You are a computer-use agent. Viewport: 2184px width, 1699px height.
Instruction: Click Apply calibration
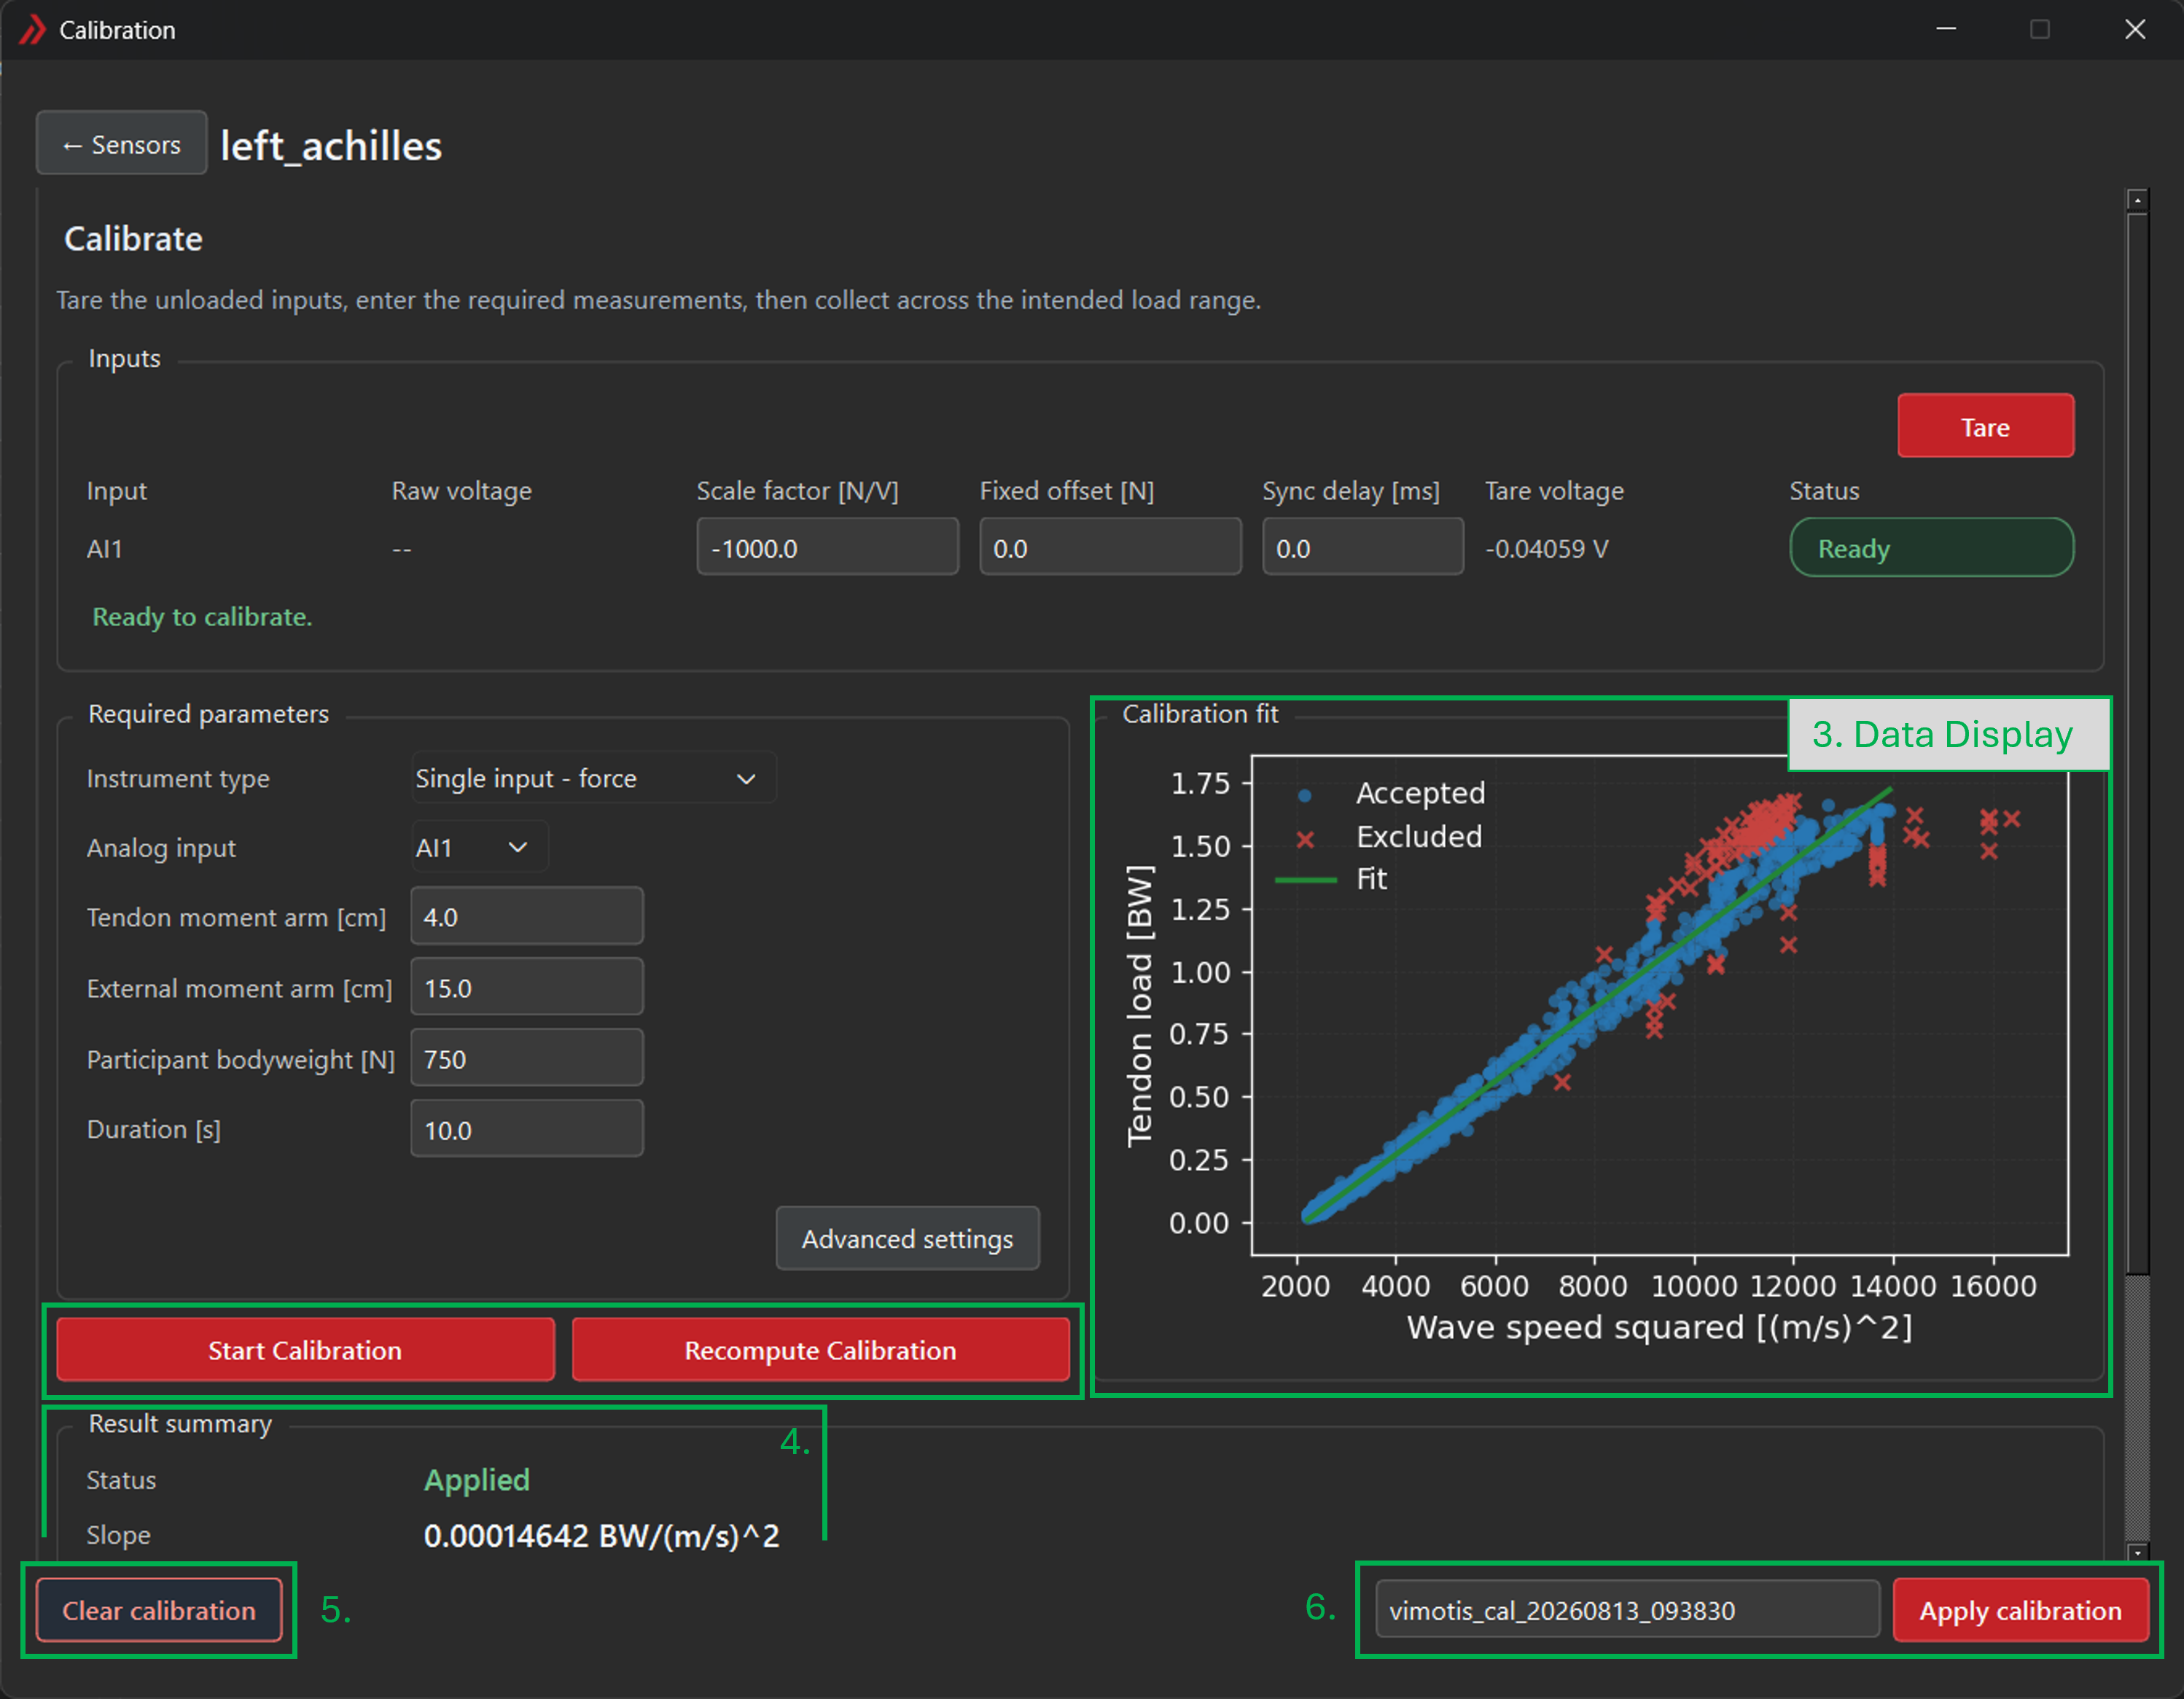[x=2020, y=1610]
